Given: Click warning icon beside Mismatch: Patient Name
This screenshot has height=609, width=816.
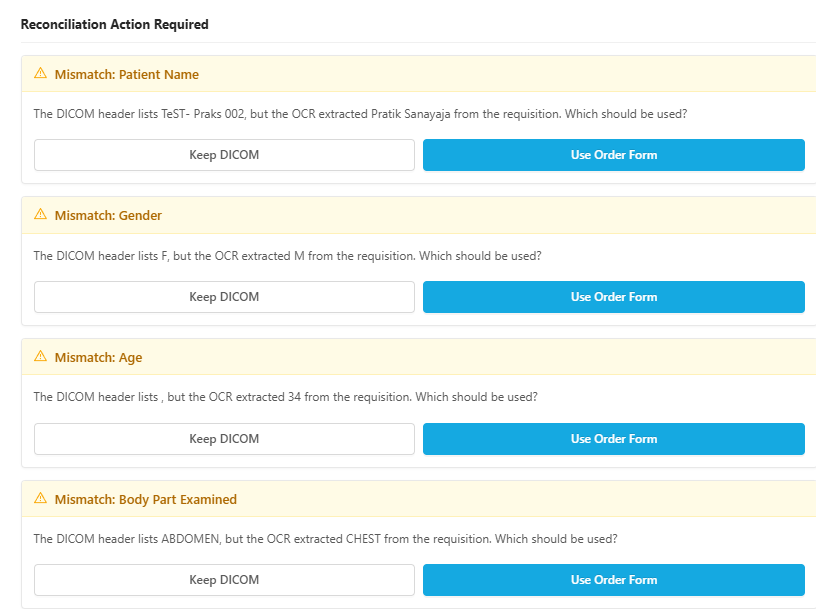Looking at the screenshot, I should pos(40,73).
